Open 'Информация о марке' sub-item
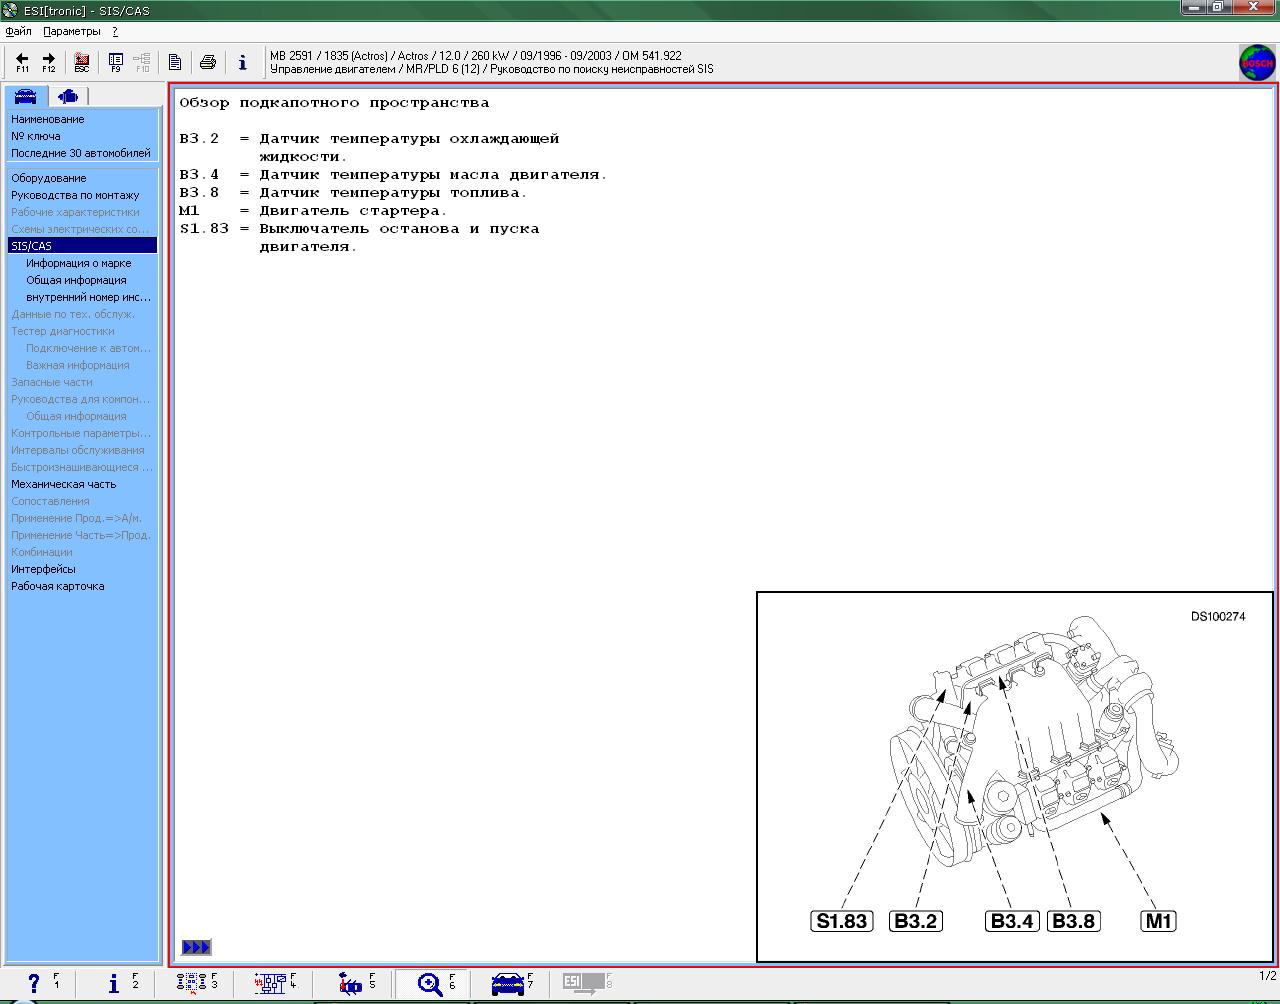The image size is (1280, 1004). [x=79, y=263]
